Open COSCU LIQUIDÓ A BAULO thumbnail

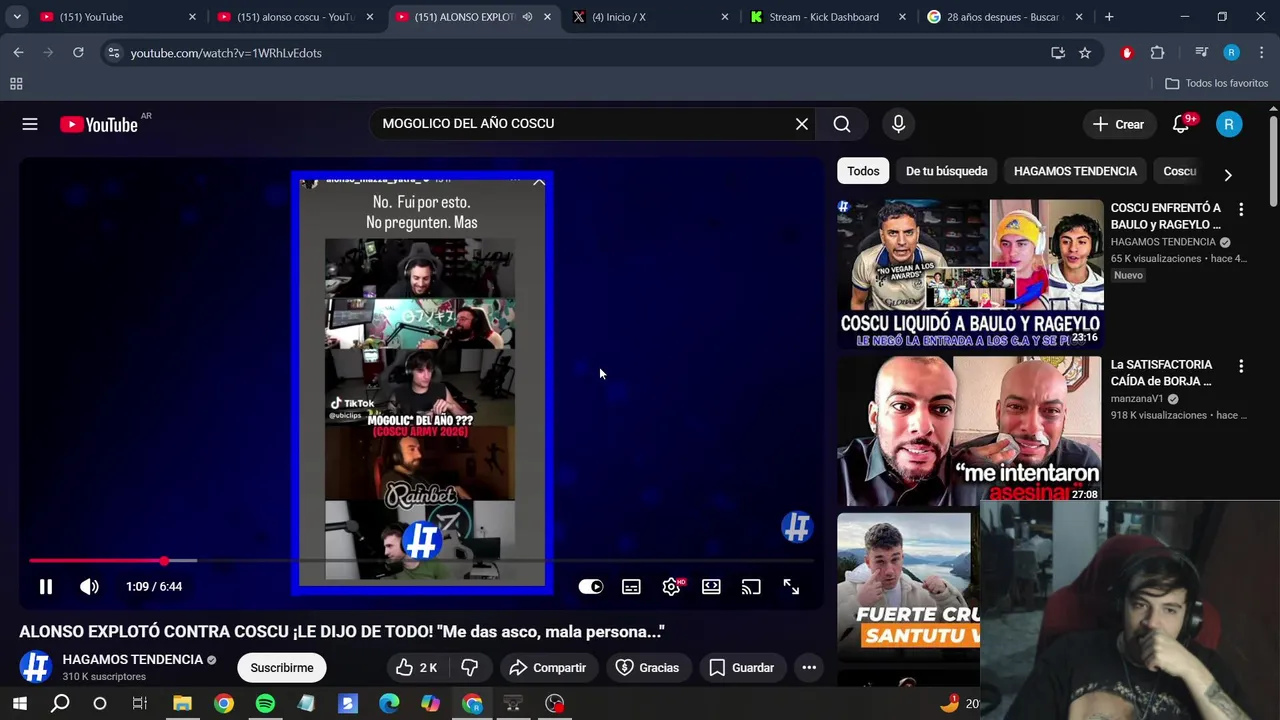coord(970,273)
